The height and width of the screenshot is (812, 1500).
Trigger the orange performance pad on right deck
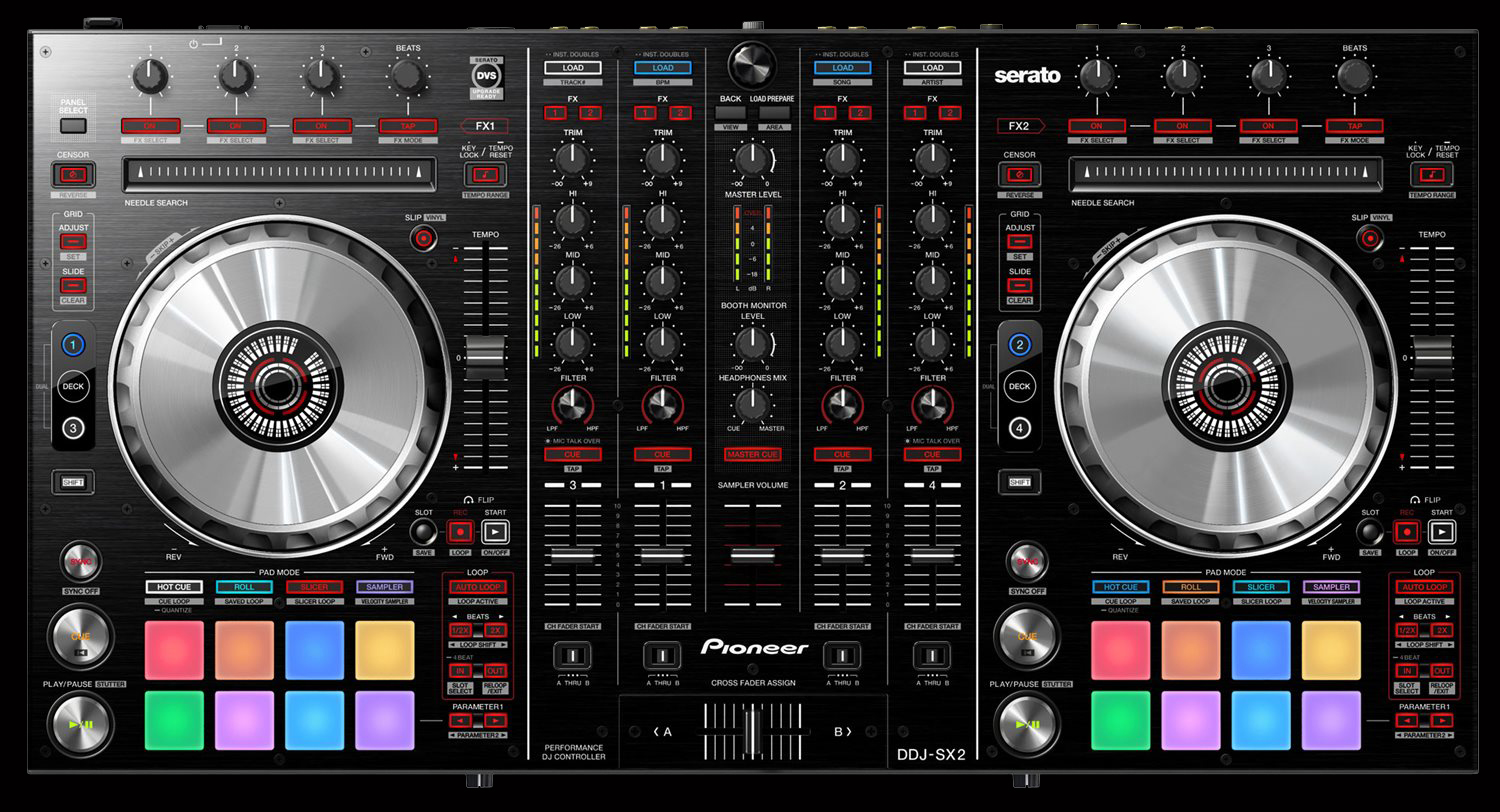click(1191, 650)
